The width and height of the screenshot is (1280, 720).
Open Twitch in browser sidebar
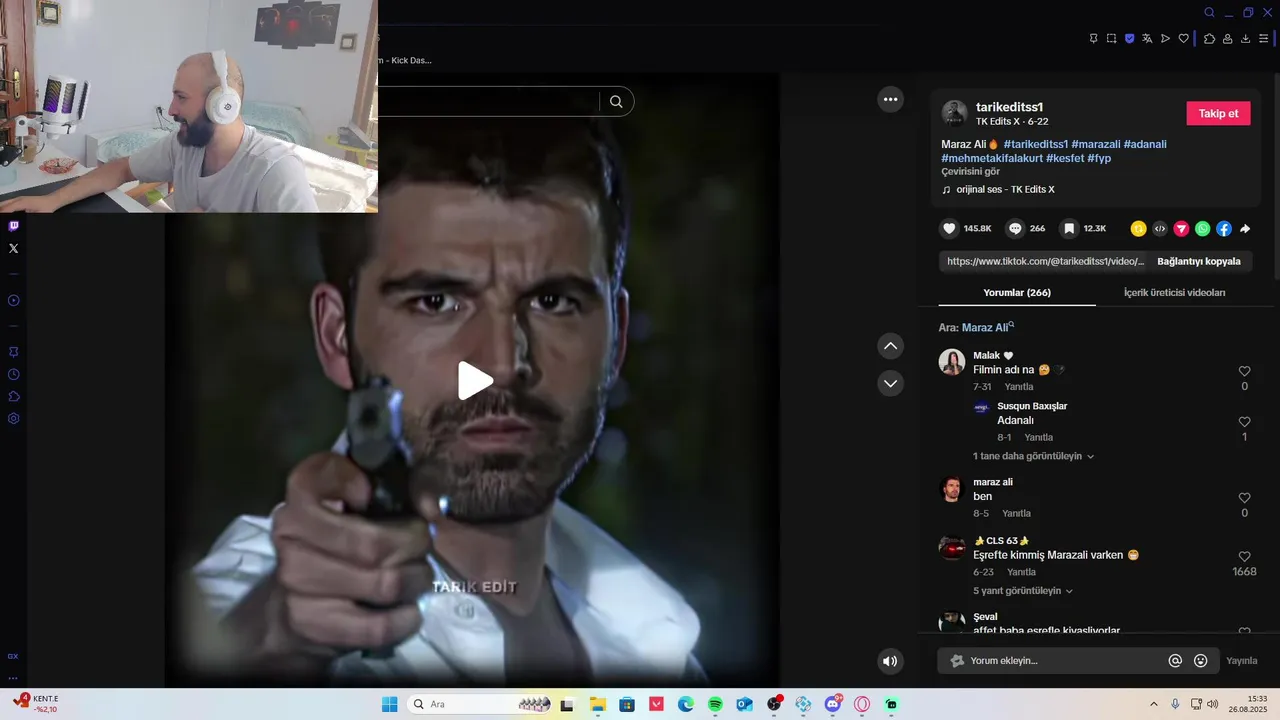point(13,226)
